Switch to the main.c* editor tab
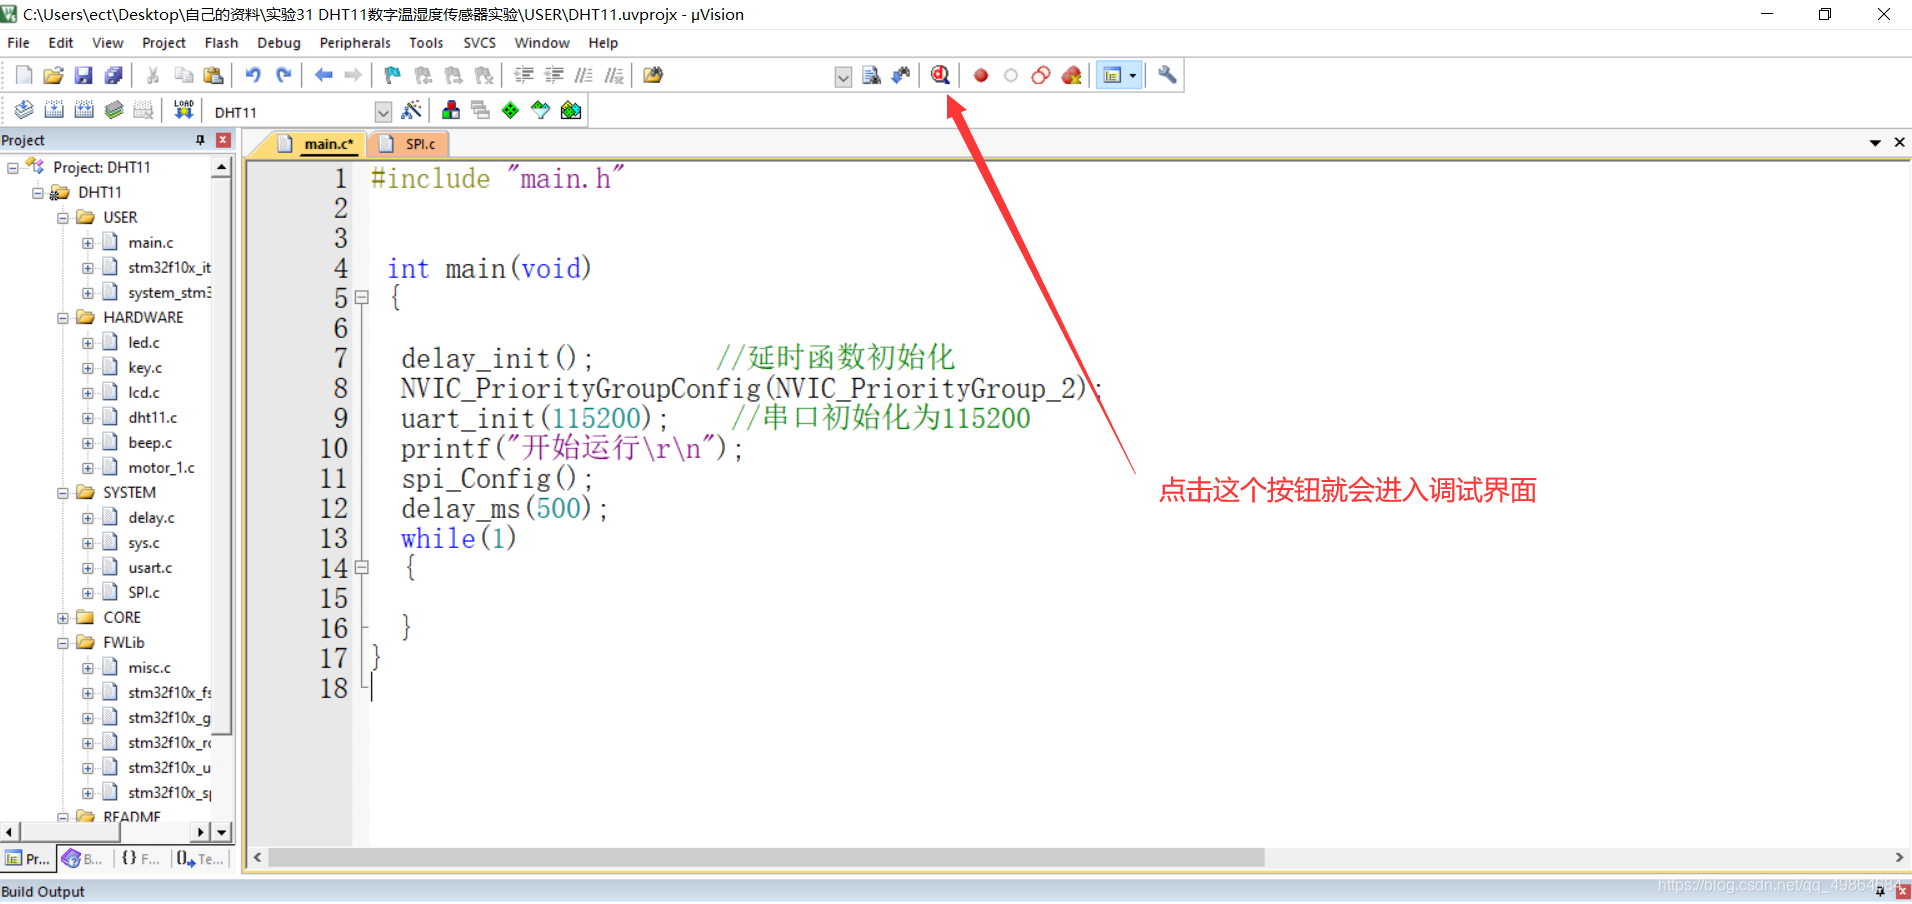 pyautogui.click(x=318, y=144)
